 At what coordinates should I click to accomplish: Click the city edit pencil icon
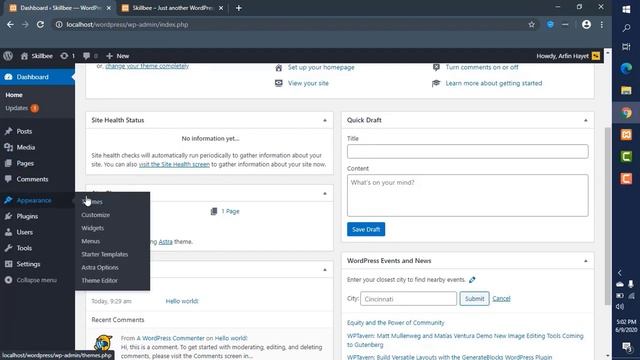pyautogui.click(x=472, y=280)
